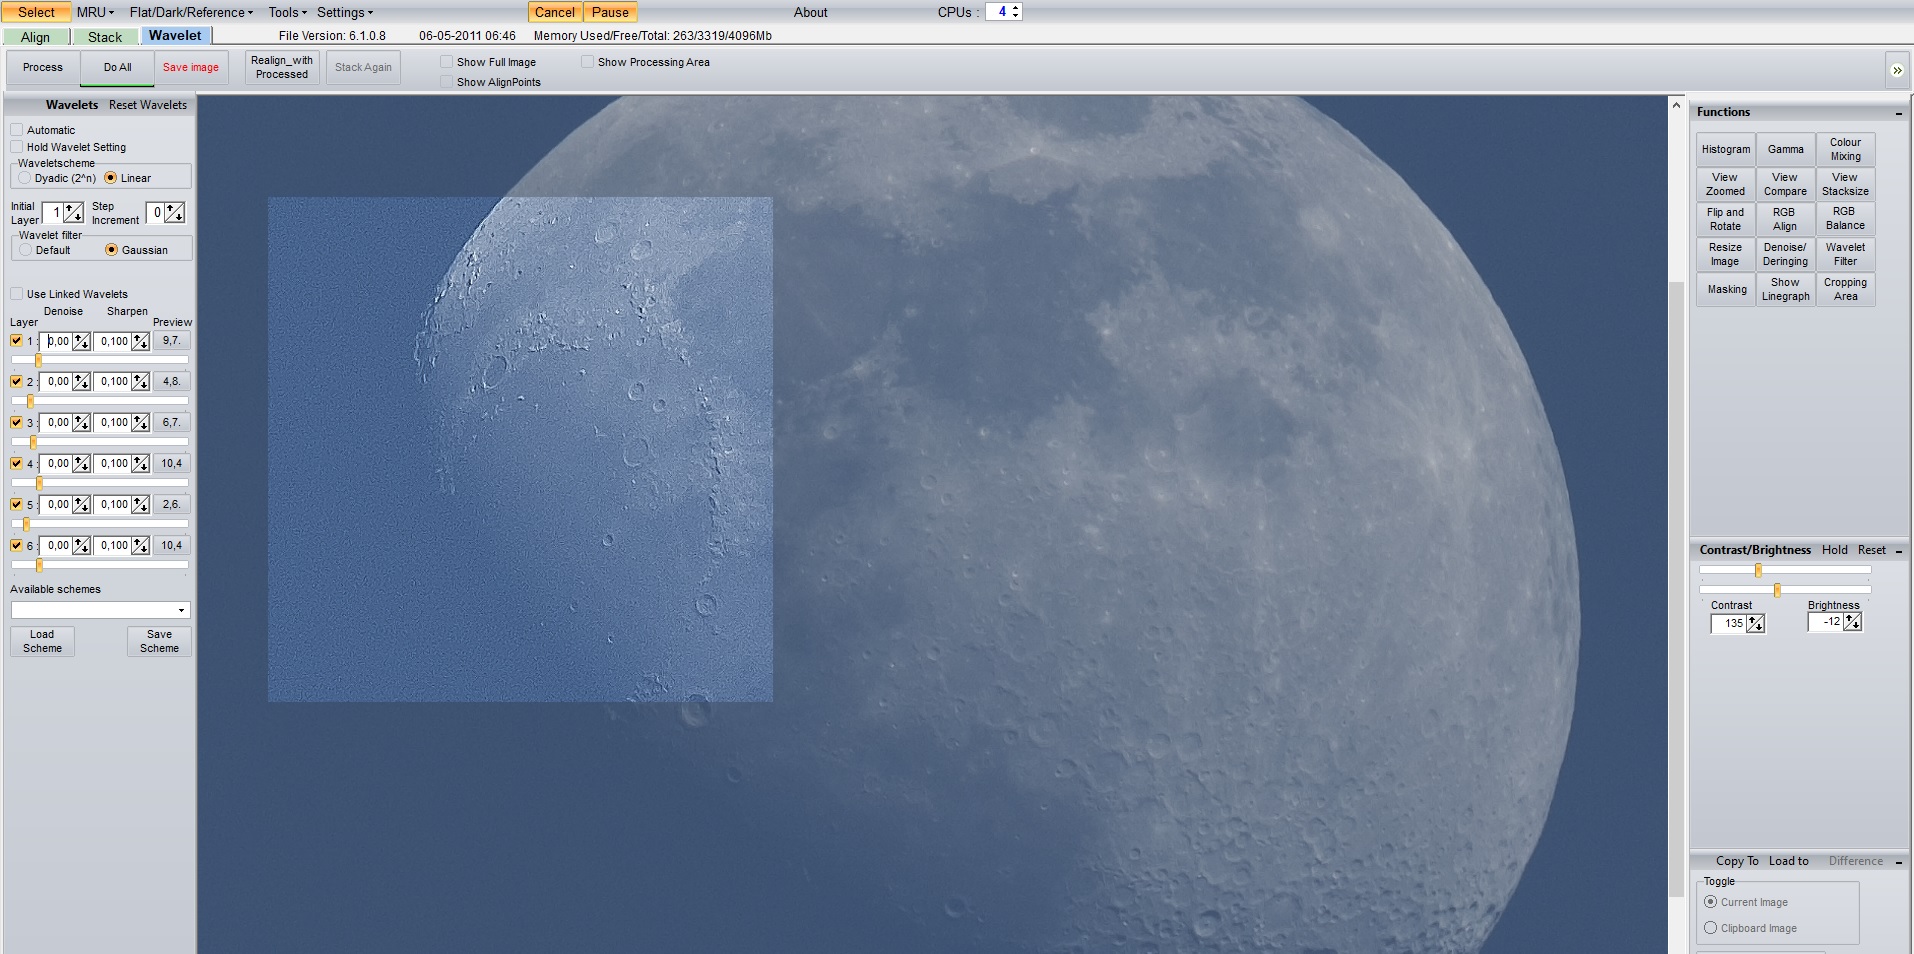Enable Use Linked Wavelets
The width and height of the screenshot is (1914, 954).
17,294
